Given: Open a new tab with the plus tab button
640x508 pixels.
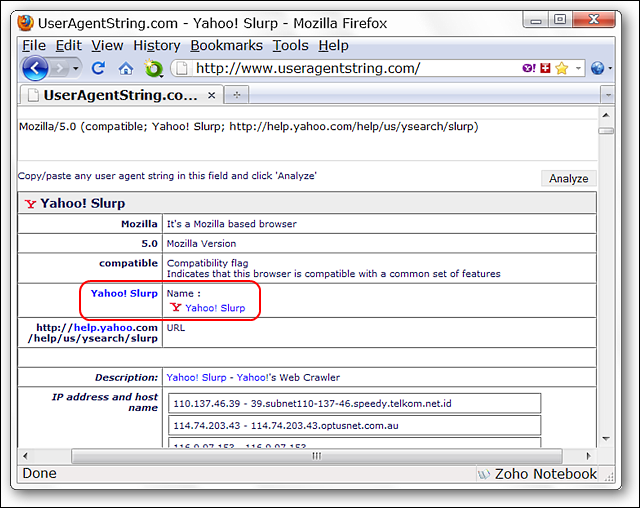Looking at the screenshot, I should [x=236, y=95].
